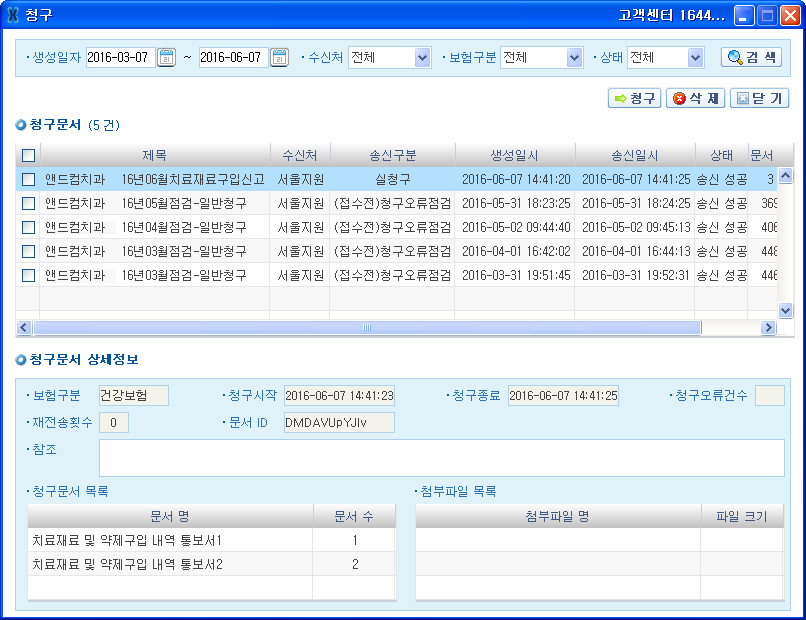Screen dimensions: 806x620
Task: Expand the 수신처 dropdown
Action: pos(422,58)
